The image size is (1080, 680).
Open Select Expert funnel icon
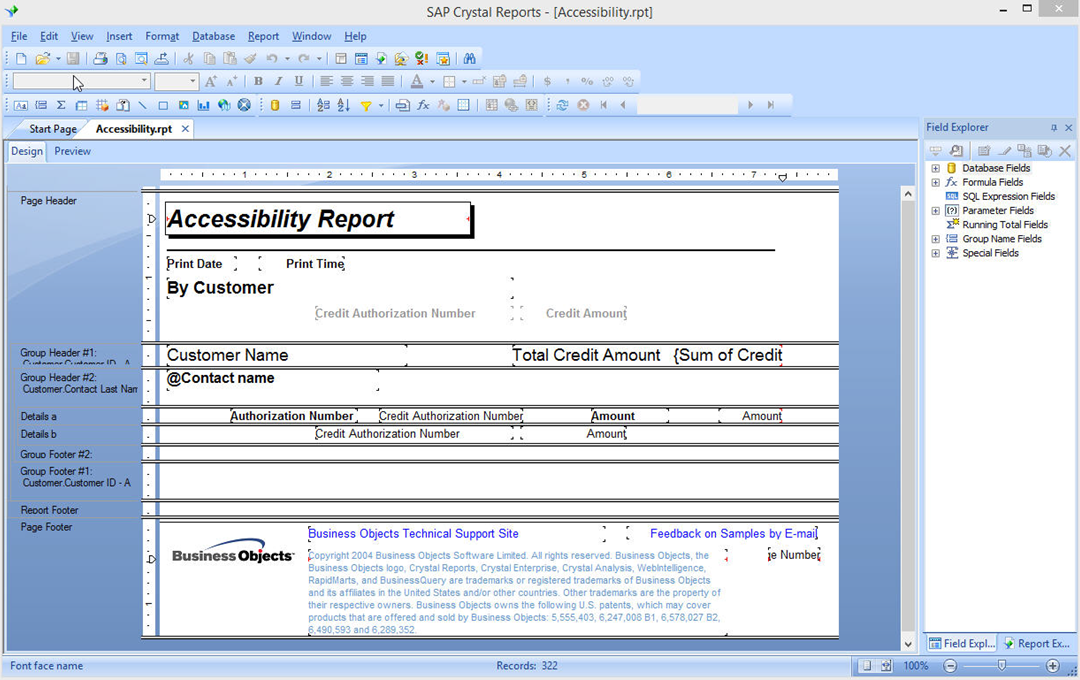click(366, 105)
